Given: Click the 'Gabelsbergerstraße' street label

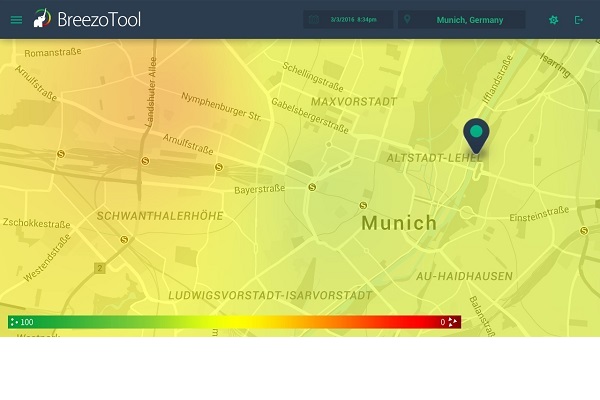Looking at the screenshot, I should click(x=310, y=116).
